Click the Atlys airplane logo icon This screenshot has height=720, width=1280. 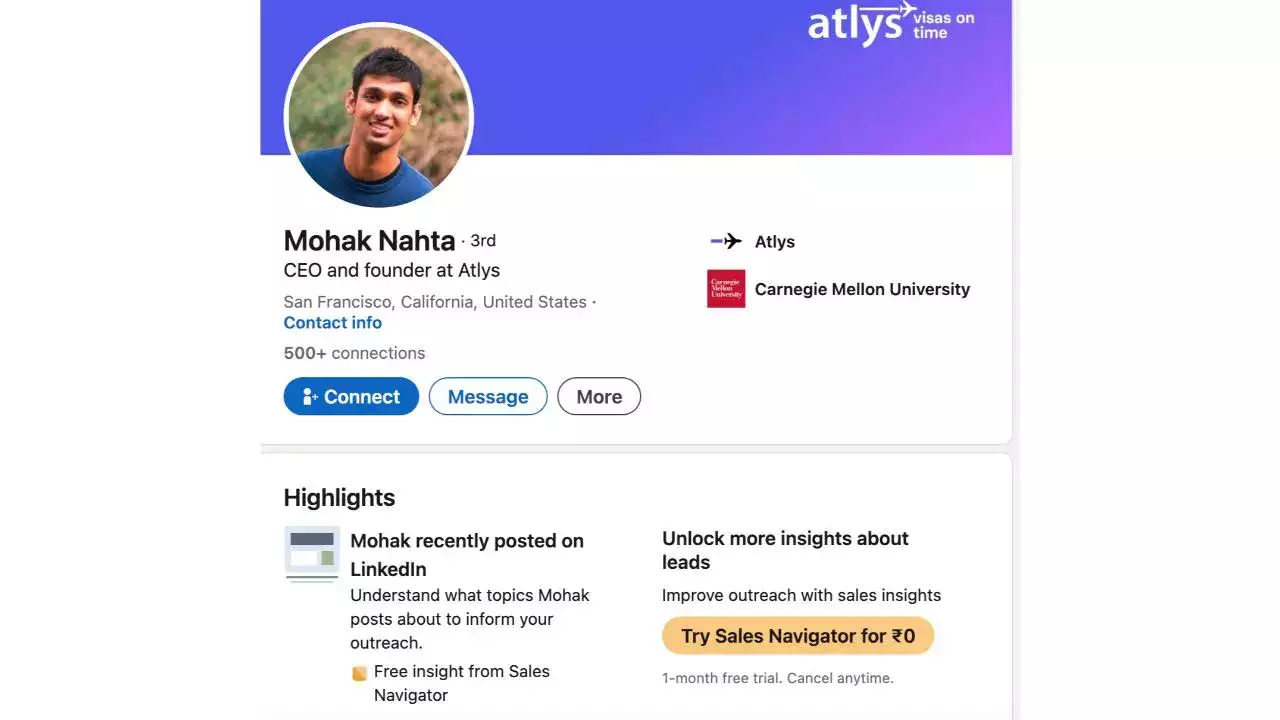click(726, 241)
